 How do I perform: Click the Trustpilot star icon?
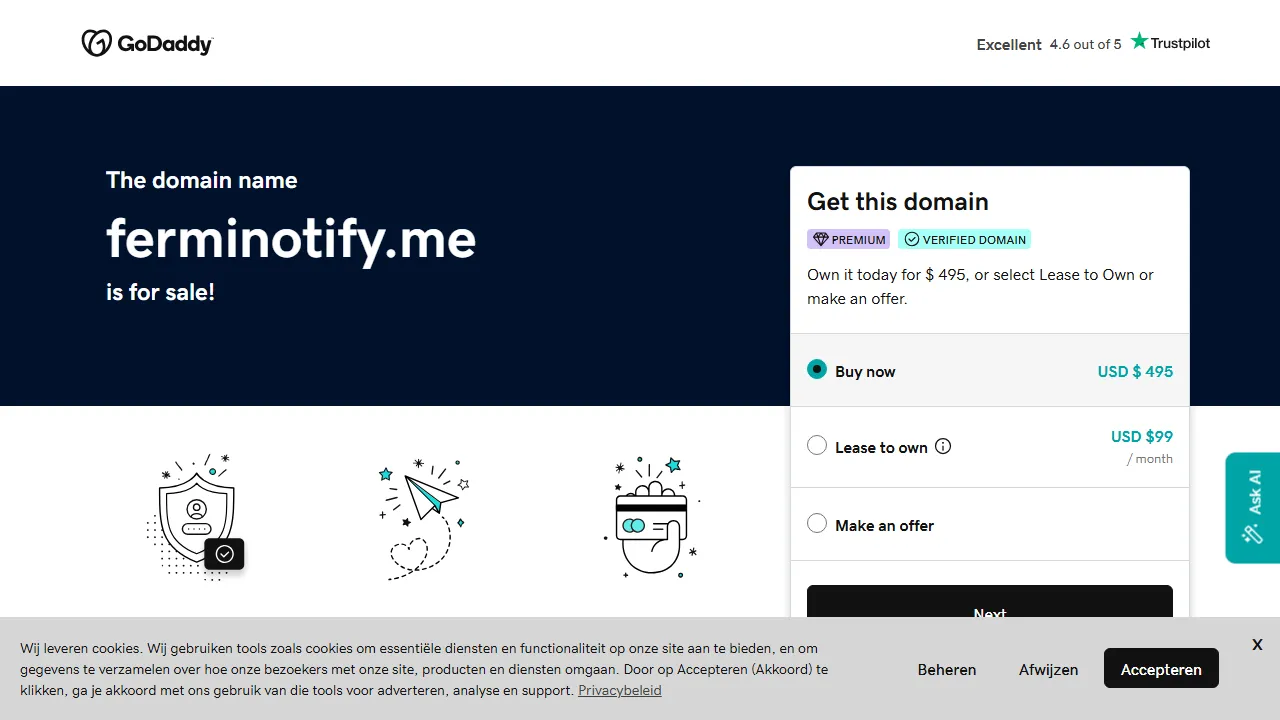click(1139, 40)
